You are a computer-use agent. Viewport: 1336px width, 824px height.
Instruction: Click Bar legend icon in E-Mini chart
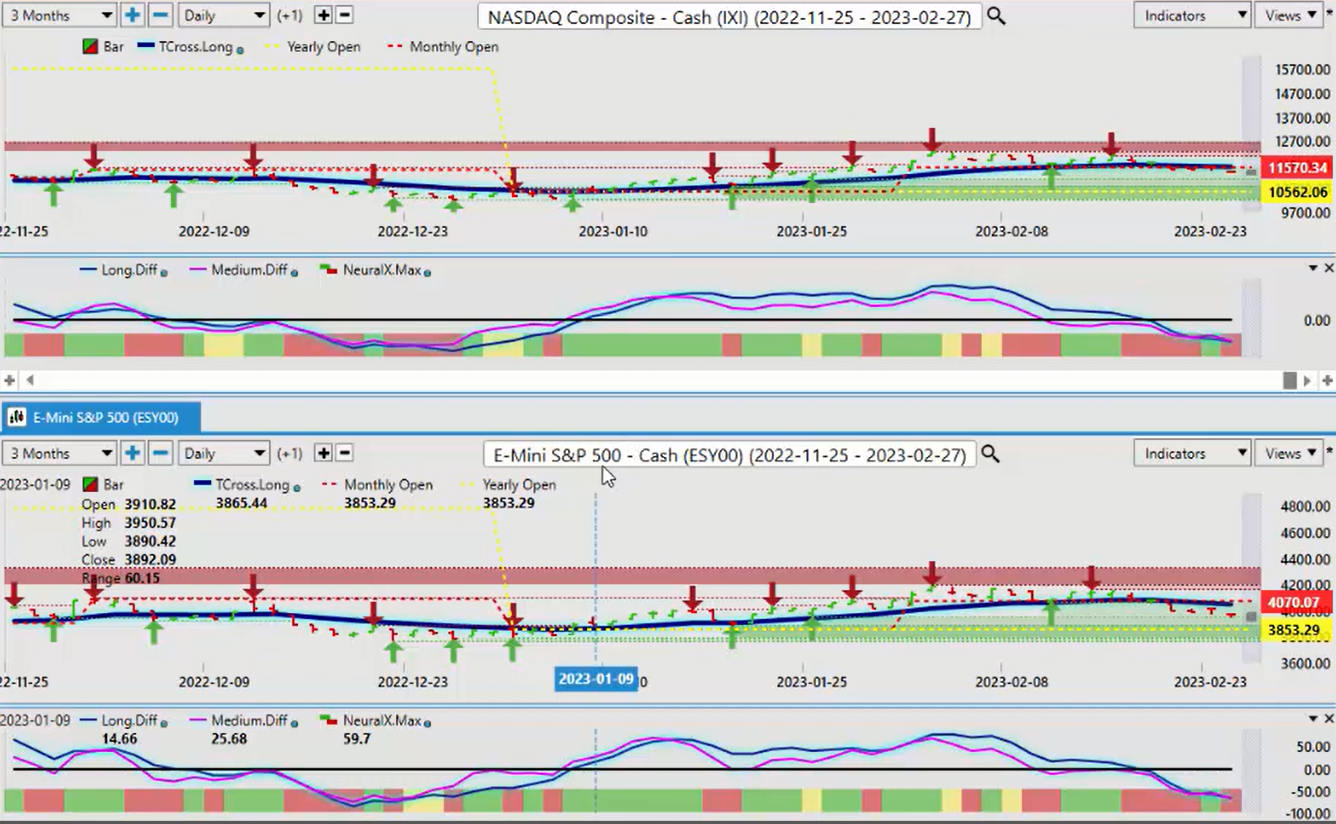pyautogui.click(x=90, y=485)
